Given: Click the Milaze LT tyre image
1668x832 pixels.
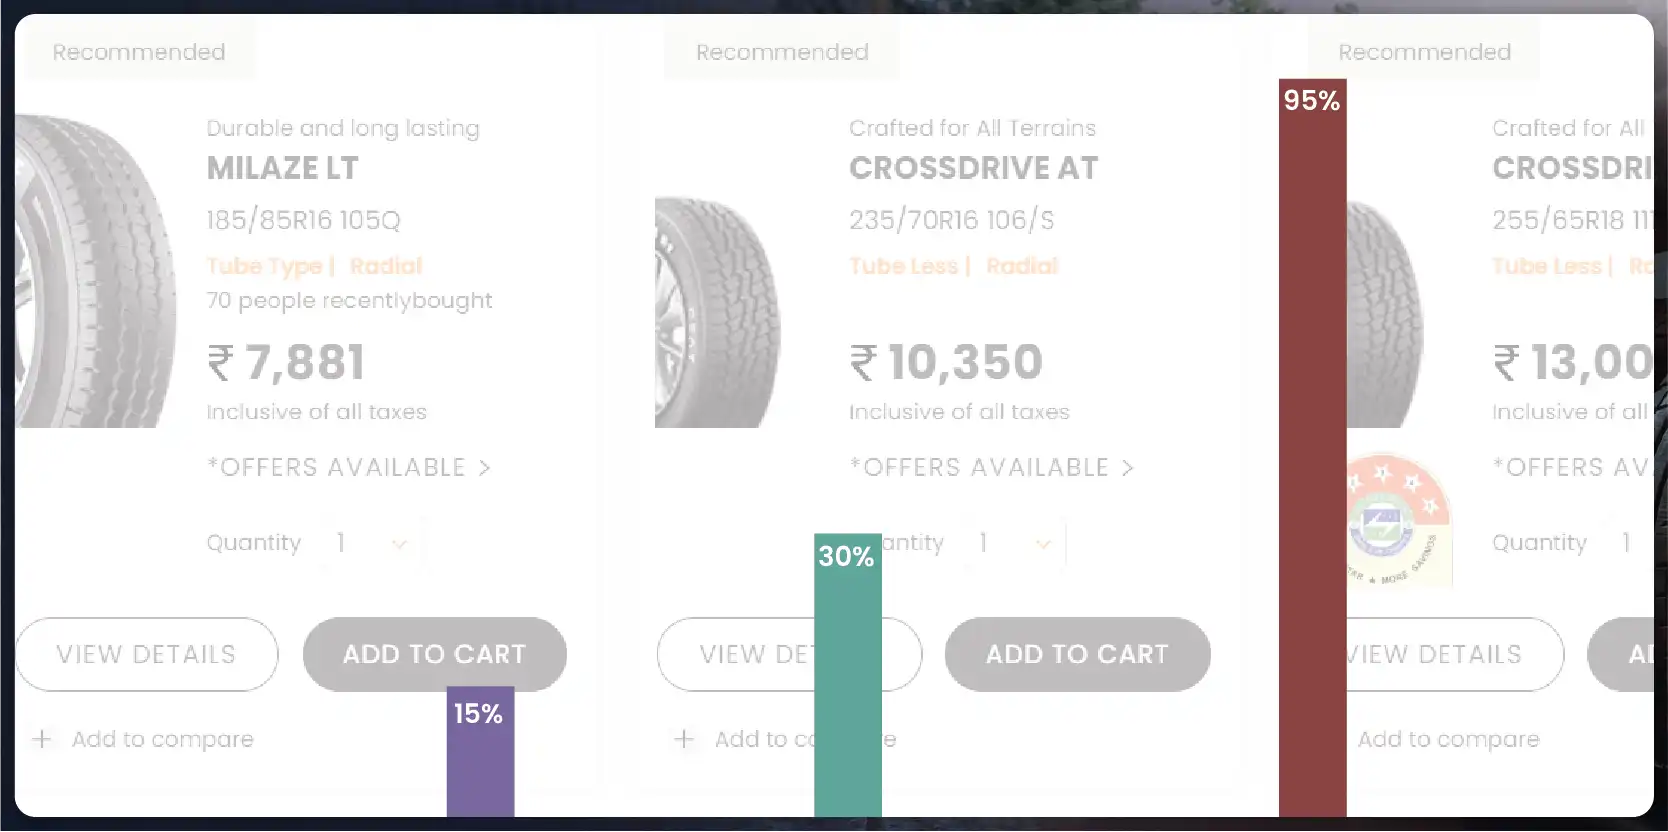Looking at the screenshot, I should coord(96,271).
